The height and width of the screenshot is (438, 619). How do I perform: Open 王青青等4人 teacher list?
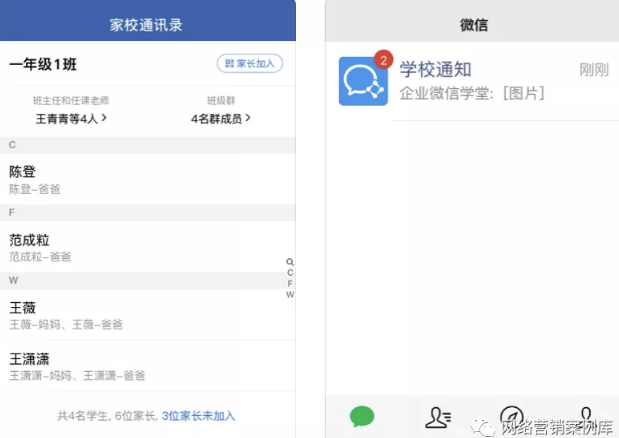71,118
